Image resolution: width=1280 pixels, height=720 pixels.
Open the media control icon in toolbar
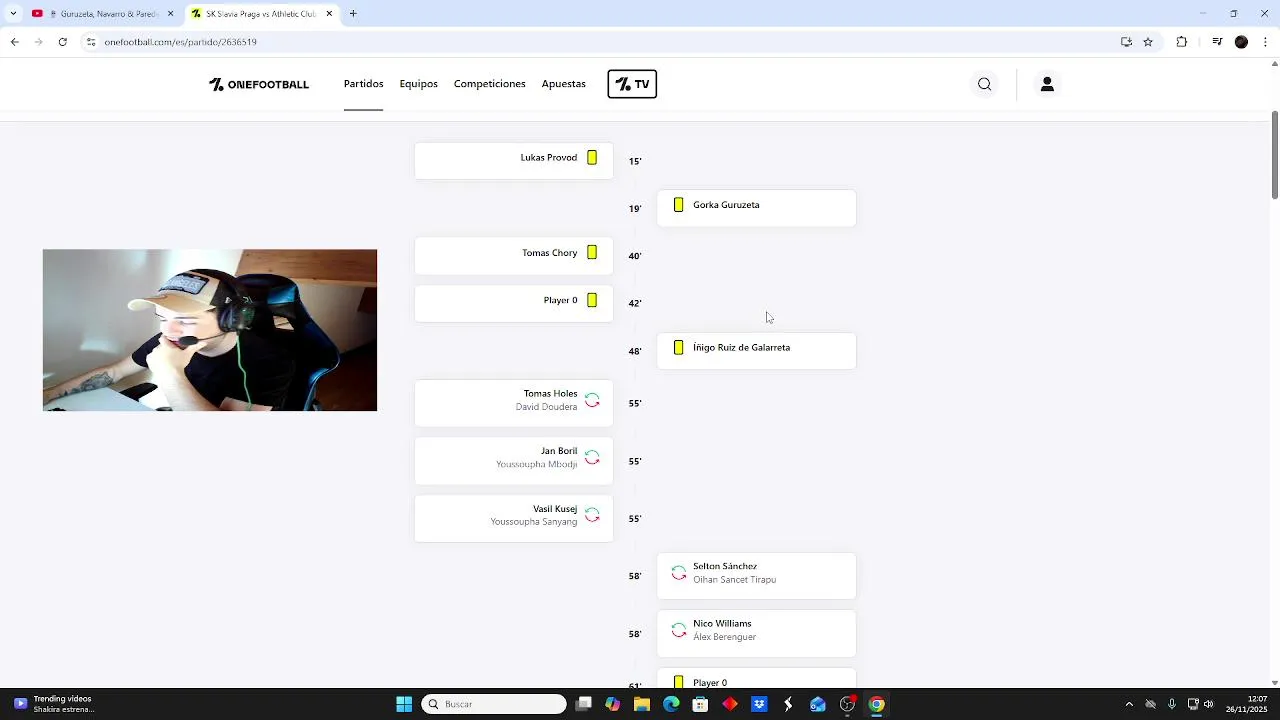(1217, 42)
